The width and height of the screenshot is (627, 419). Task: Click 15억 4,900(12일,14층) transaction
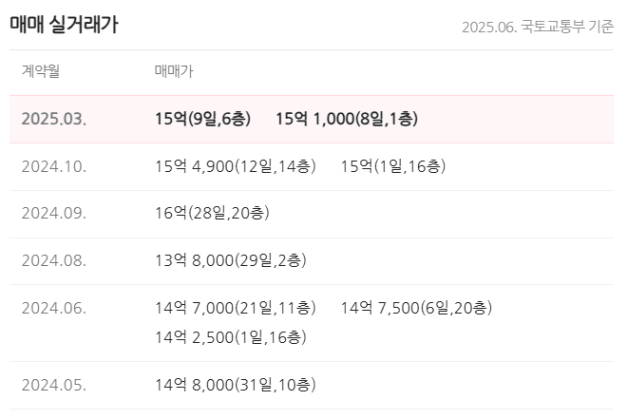tap(236, 167)
